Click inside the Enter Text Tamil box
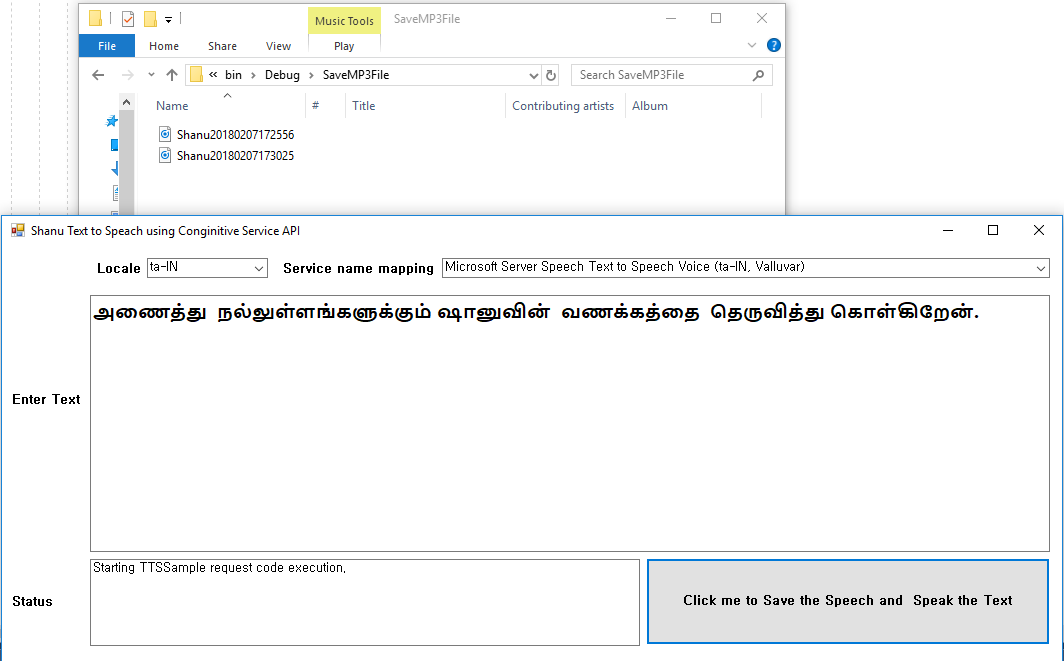This screenshot has height=661, width=1064. [x=569, y=423]
